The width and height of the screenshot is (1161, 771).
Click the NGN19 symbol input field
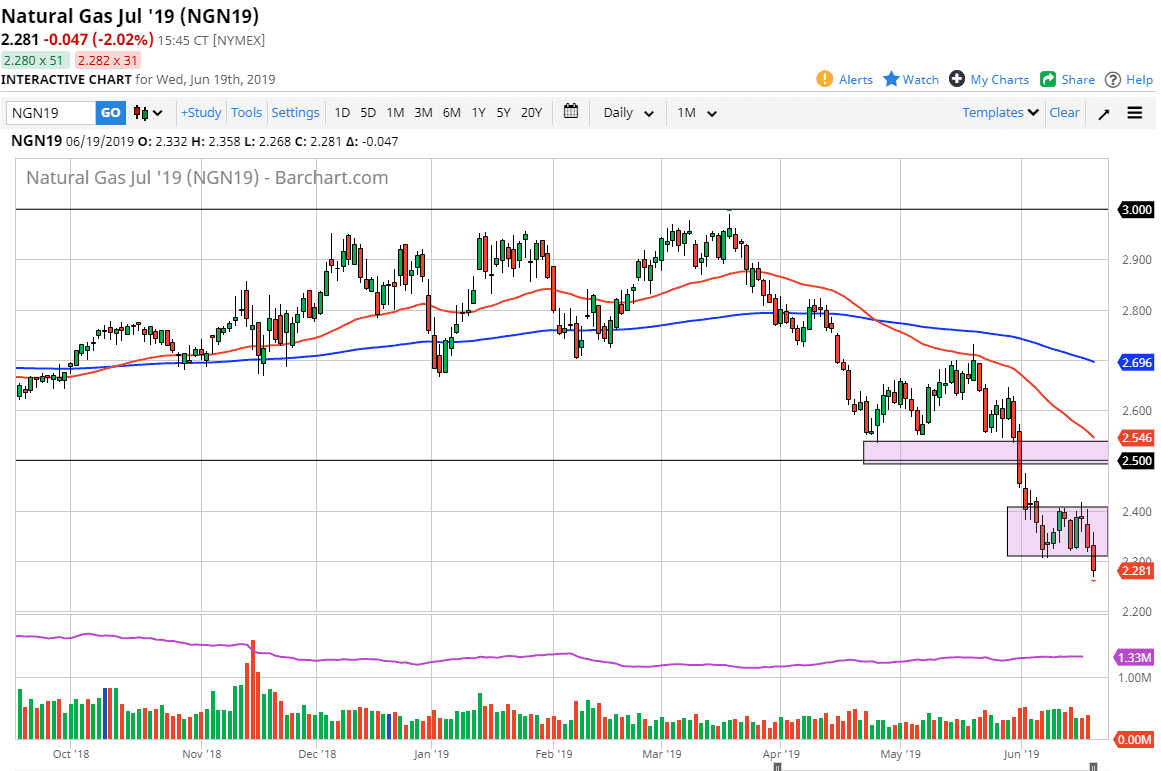coord(52,113)
